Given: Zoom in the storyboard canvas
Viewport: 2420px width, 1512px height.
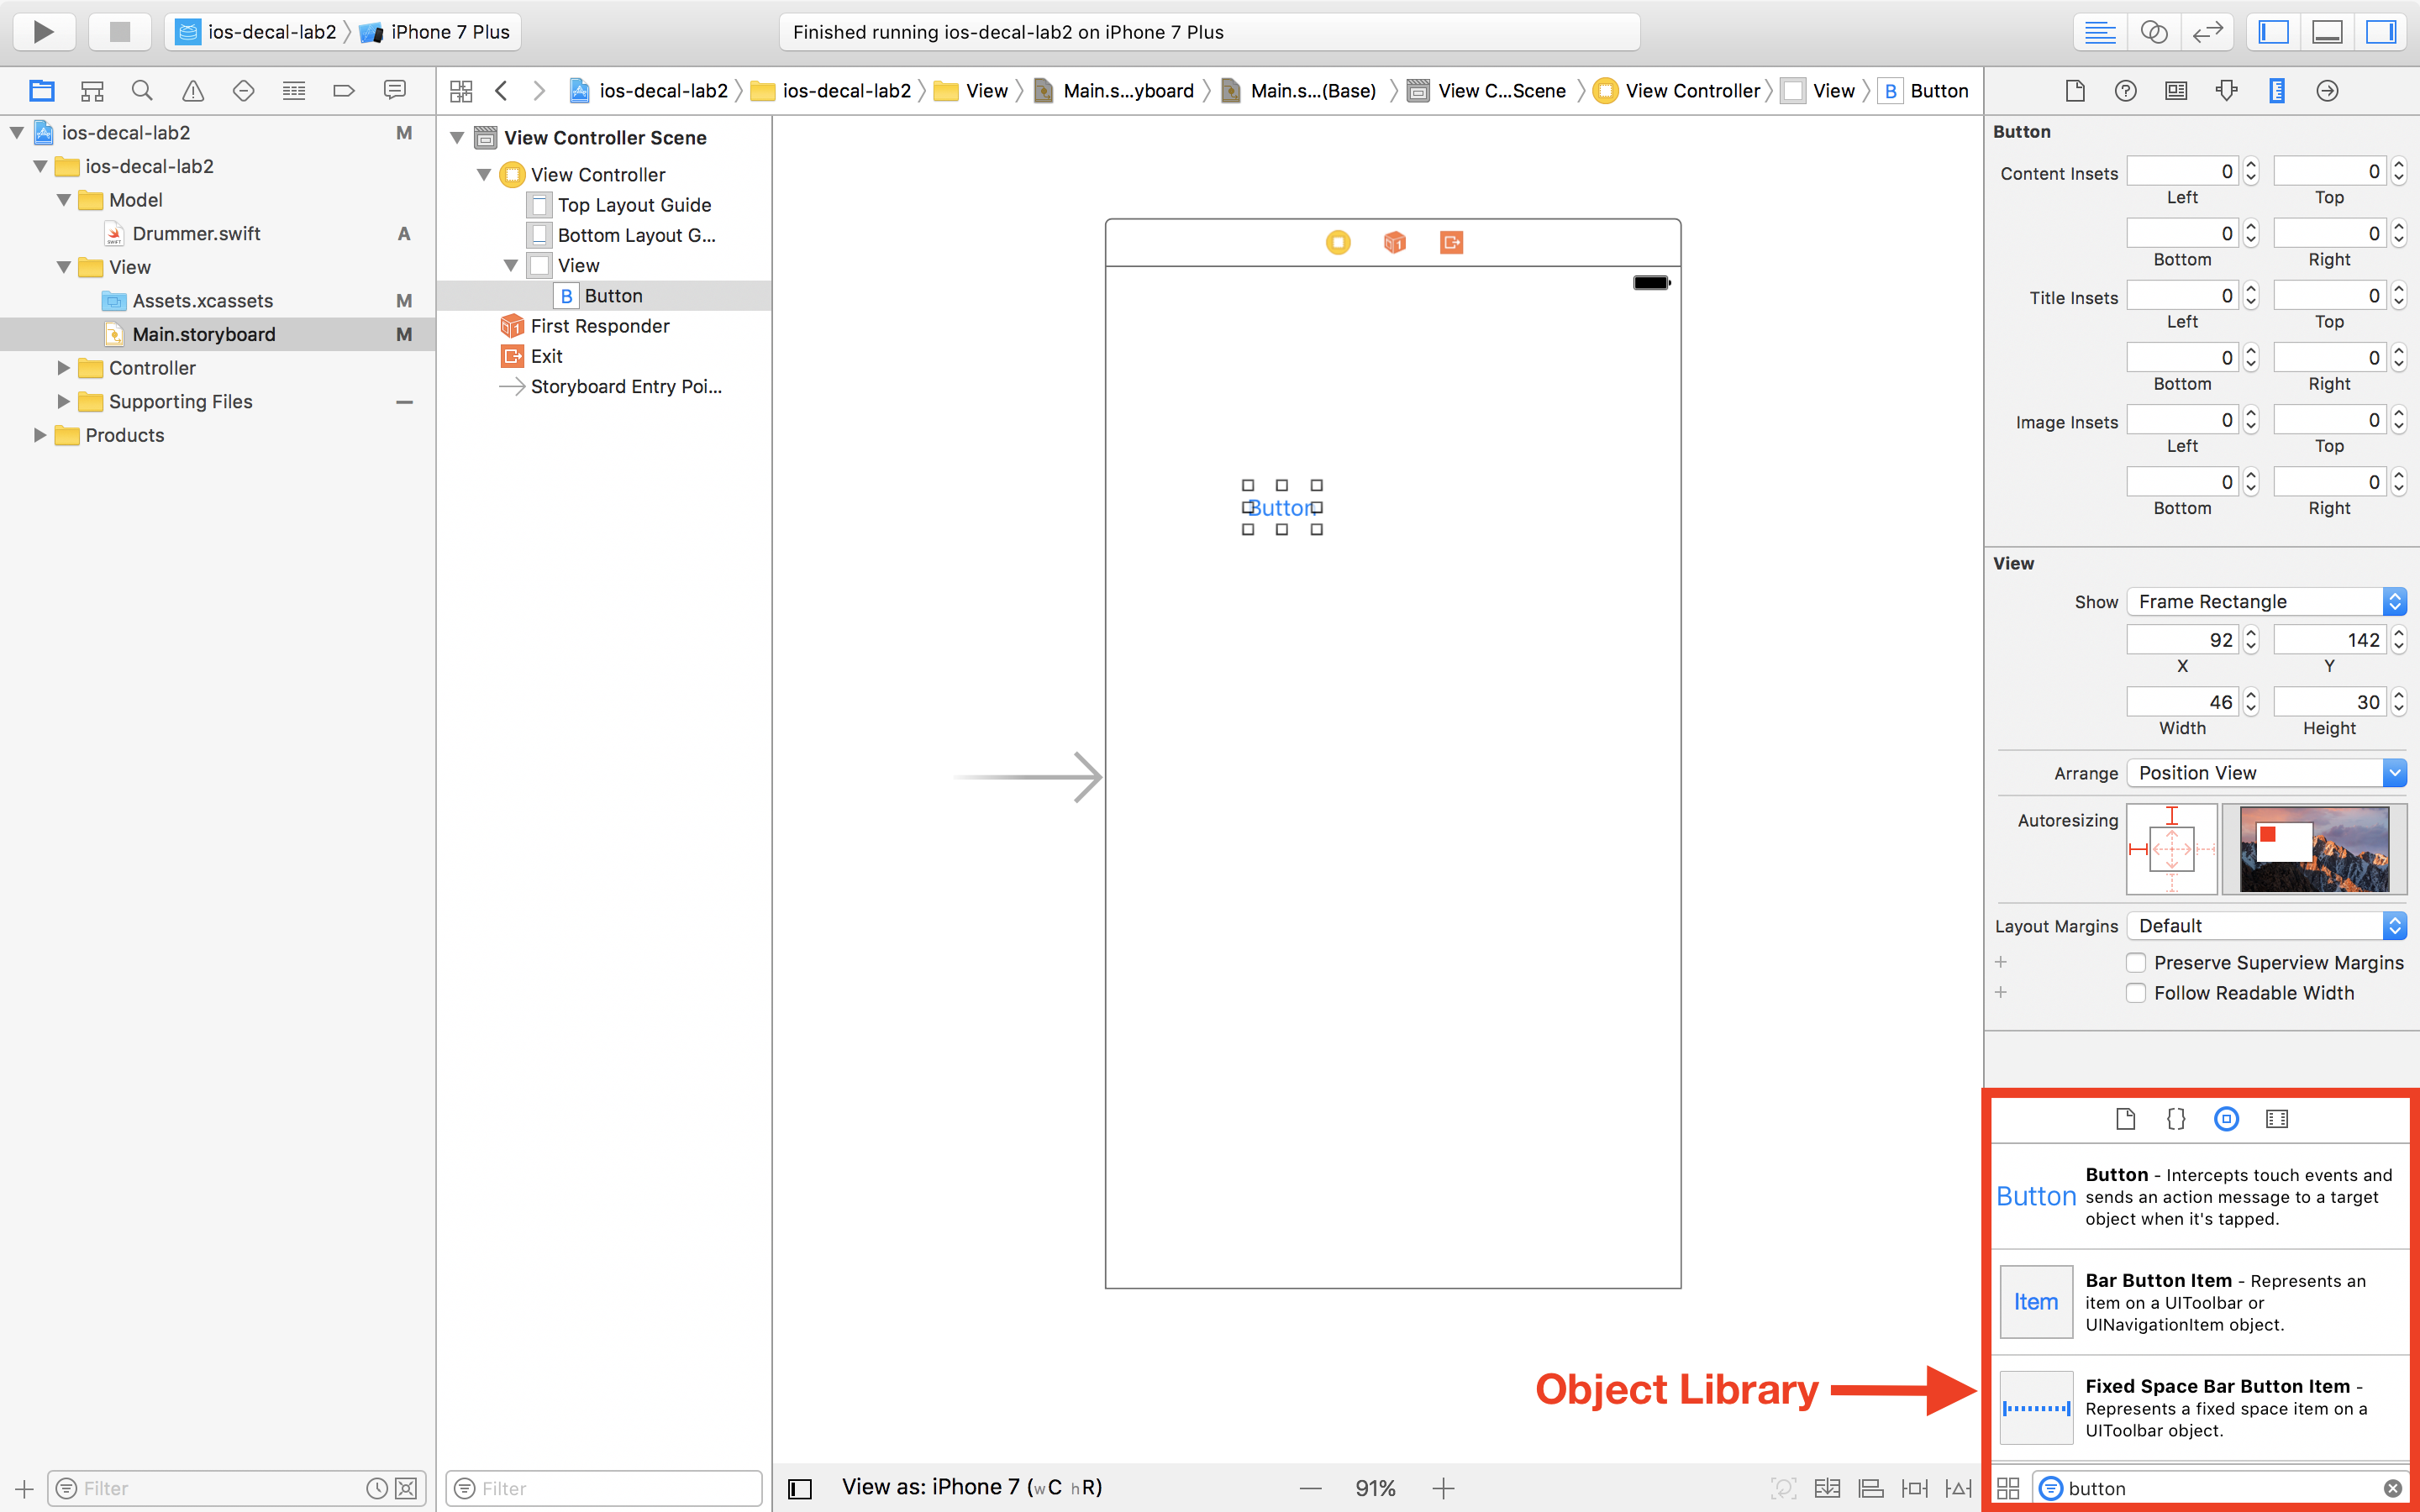Looking at the screenshot, I should (1443, 1488).
